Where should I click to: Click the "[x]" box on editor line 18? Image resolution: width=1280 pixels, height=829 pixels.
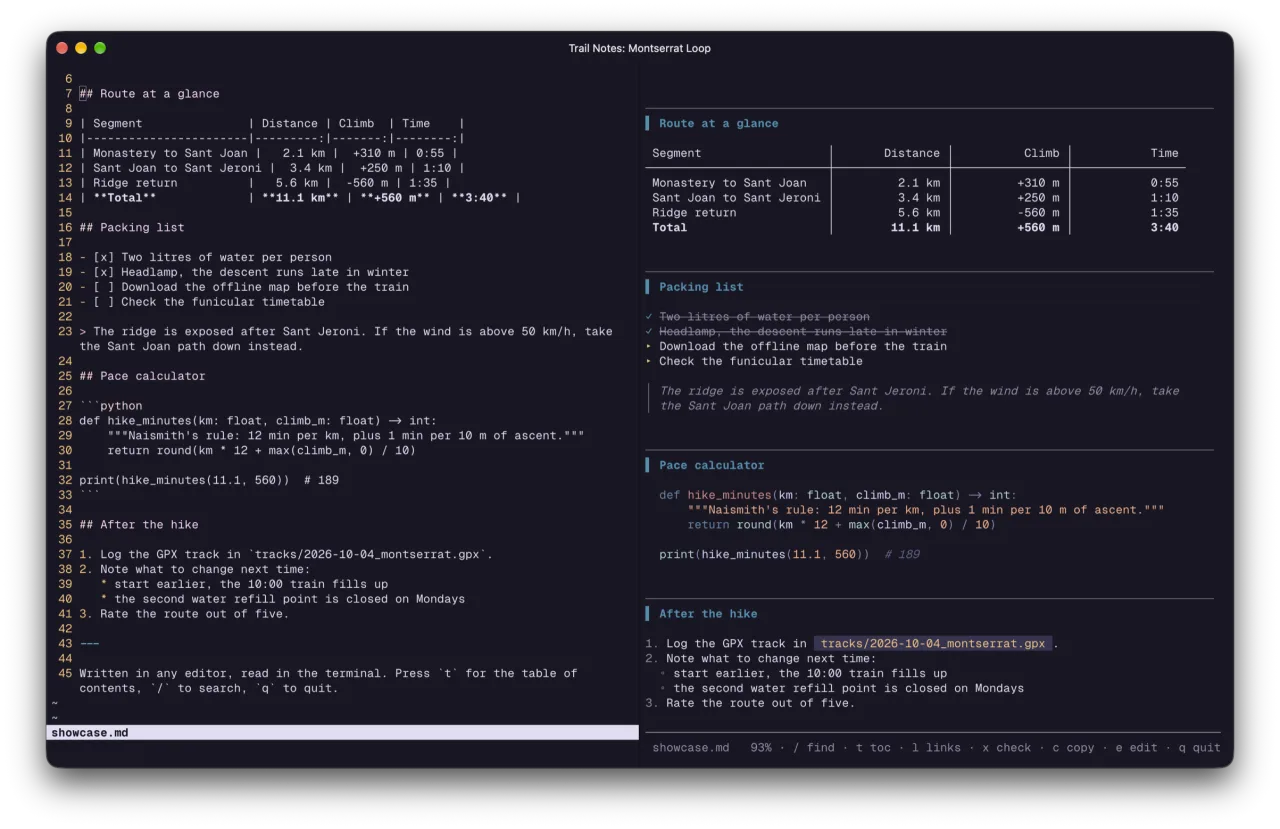[x=104, y=258]
